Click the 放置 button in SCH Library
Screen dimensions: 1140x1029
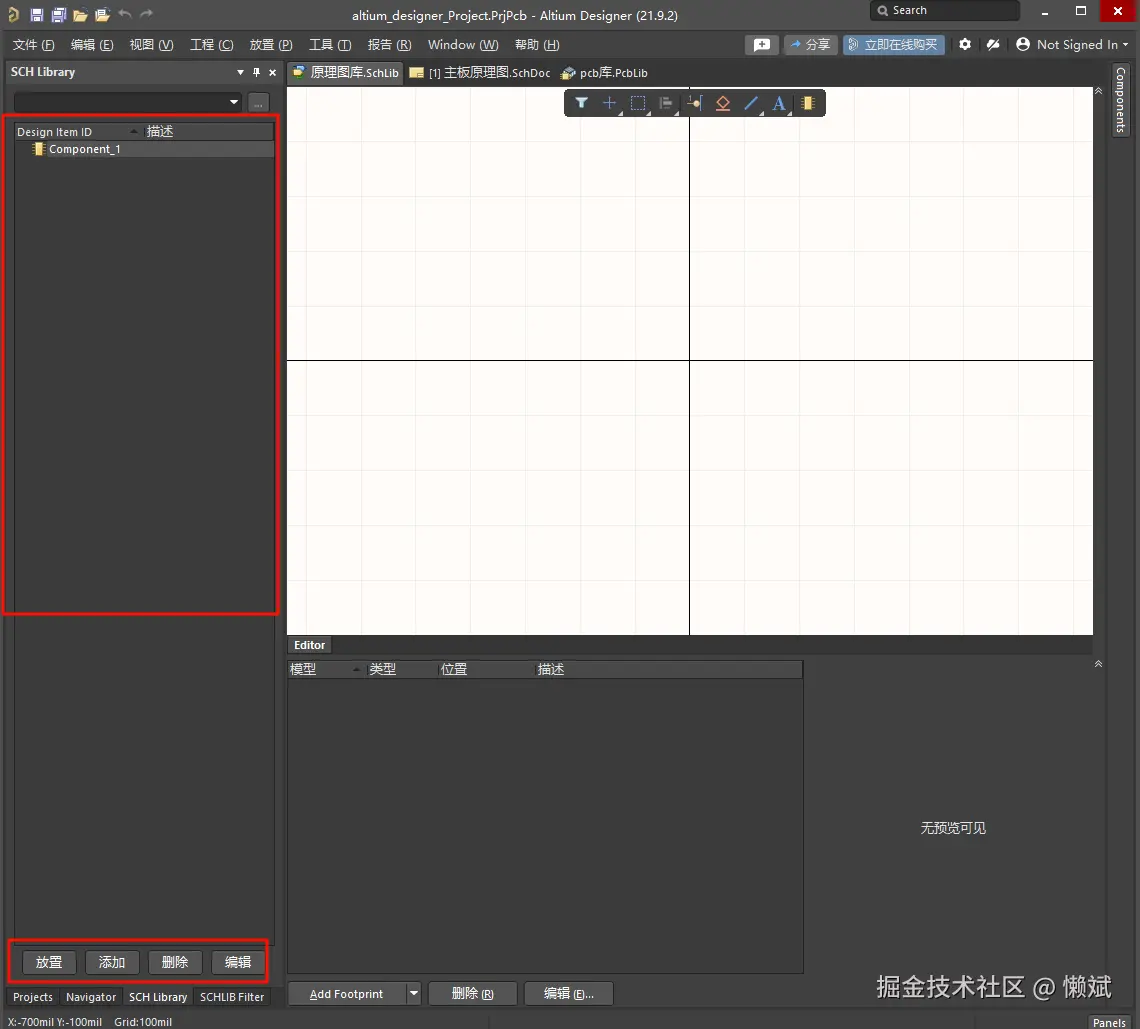coord(49,962)
